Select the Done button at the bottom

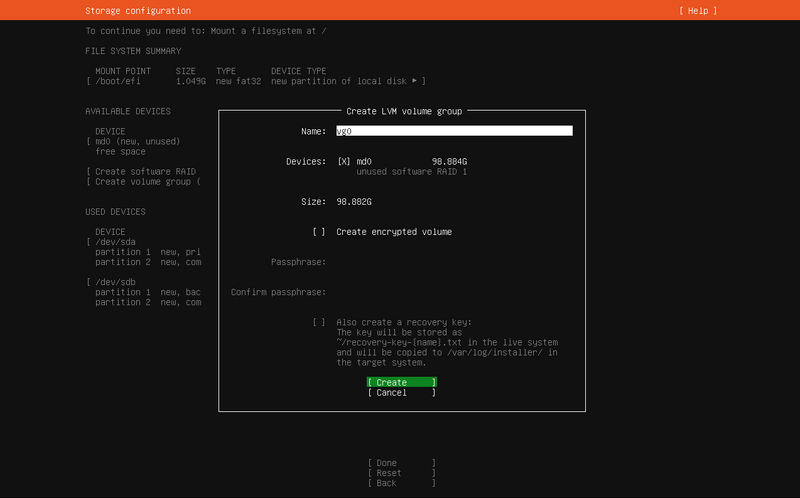point(402,463)
